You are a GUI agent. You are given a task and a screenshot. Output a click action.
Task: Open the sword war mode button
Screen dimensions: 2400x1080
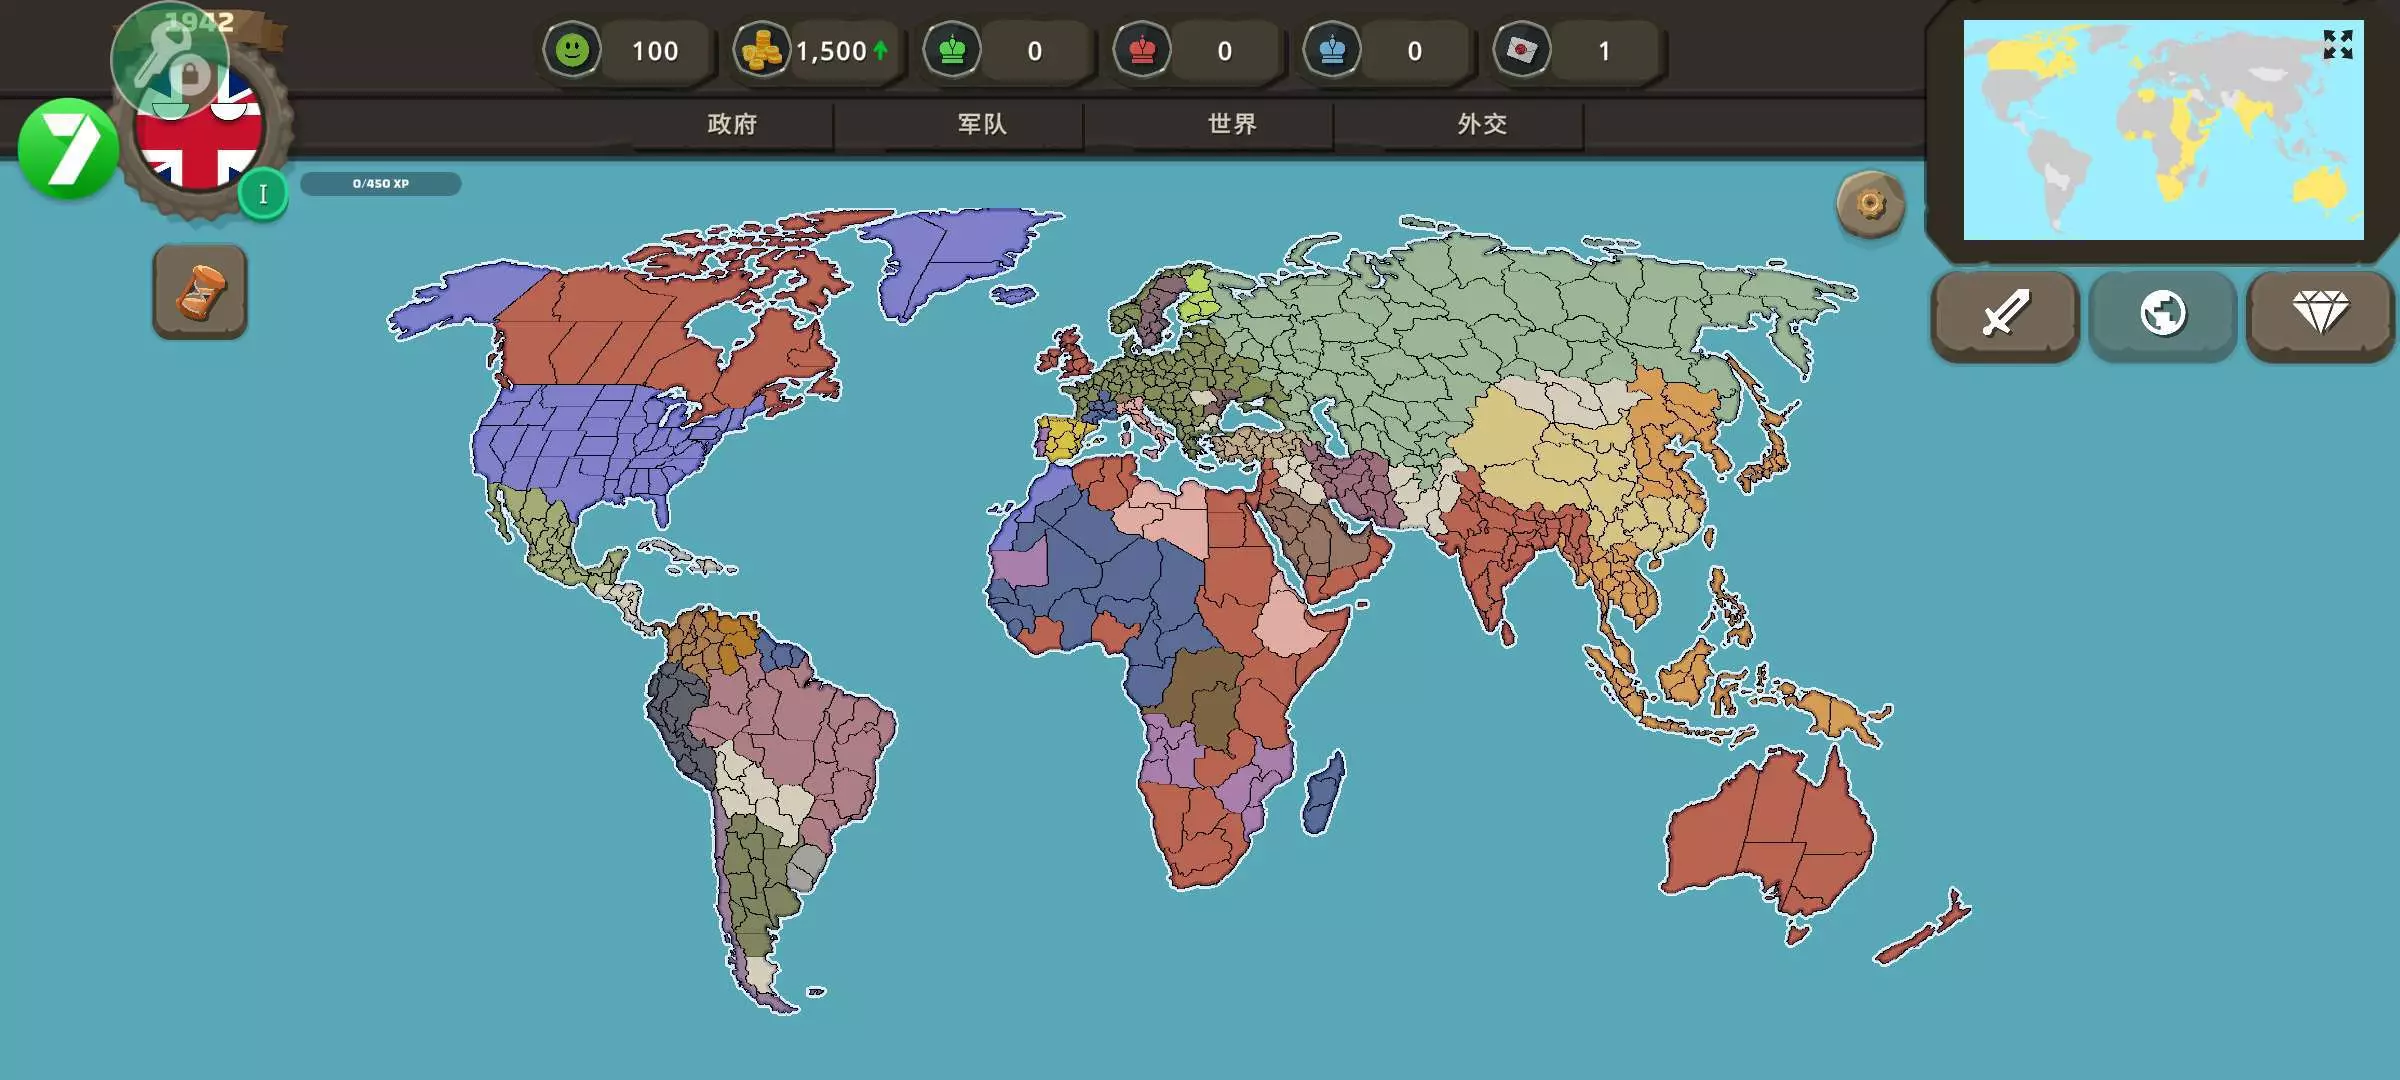tap(2005, 314)
